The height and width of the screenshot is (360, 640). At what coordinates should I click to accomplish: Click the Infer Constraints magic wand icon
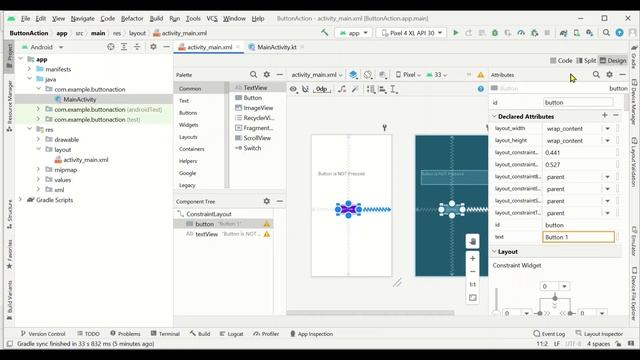coord(355,89)
